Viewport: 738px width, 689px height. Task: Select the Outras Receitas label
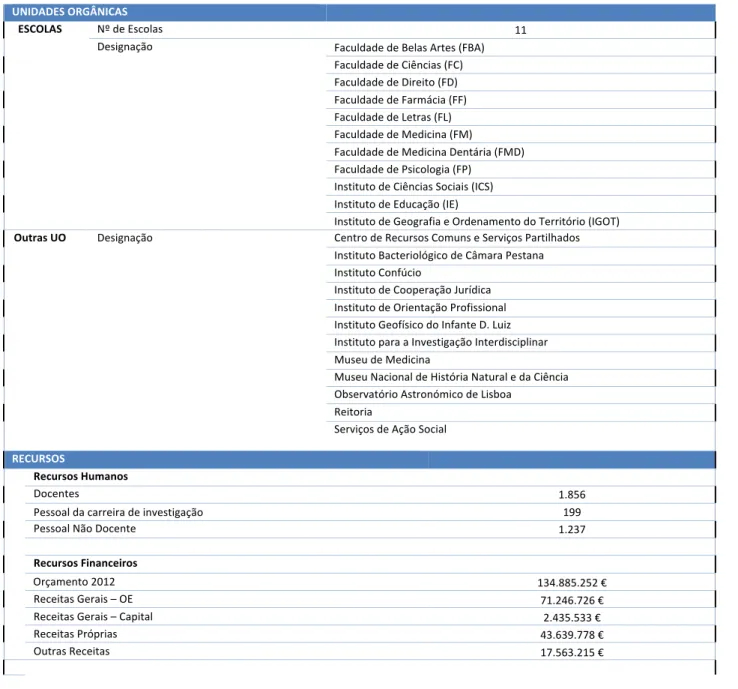(71, 651)
